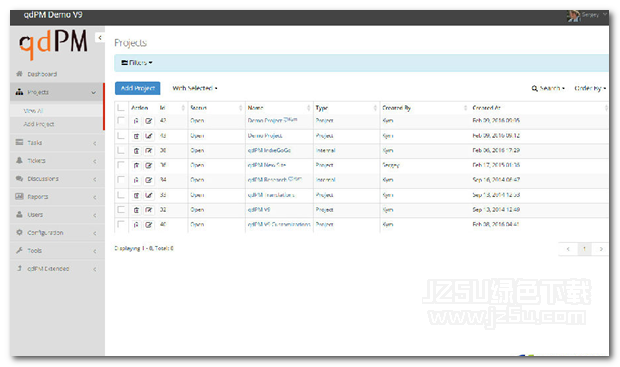
Task: Click the Search magnifier icon
Action: pyautogui.click(x=534, y=88)
